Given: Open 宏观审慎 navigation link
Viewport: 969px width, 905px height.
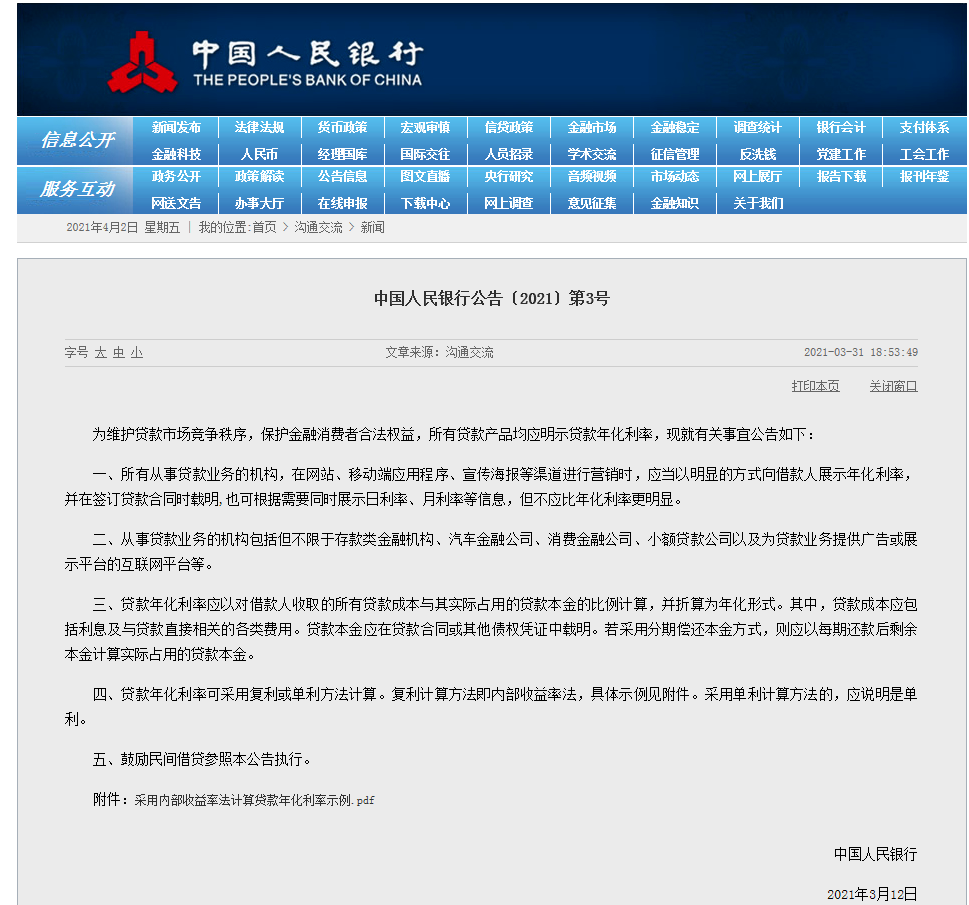Looking at the screenshot, I should coord(425,127).
